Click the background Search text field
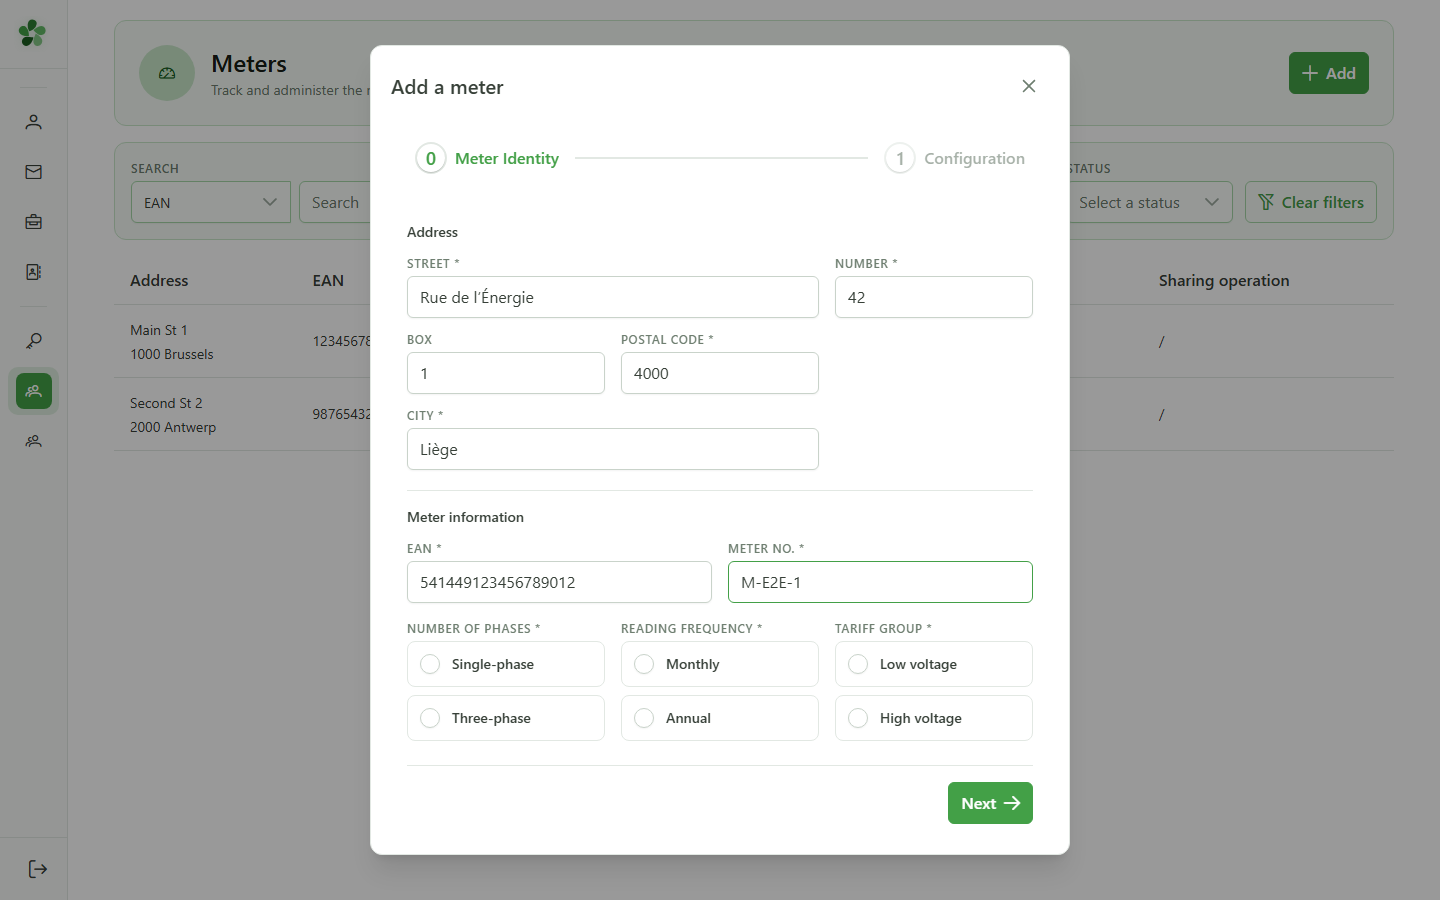This screenshot has width=1440, height=900. (336, 202)
